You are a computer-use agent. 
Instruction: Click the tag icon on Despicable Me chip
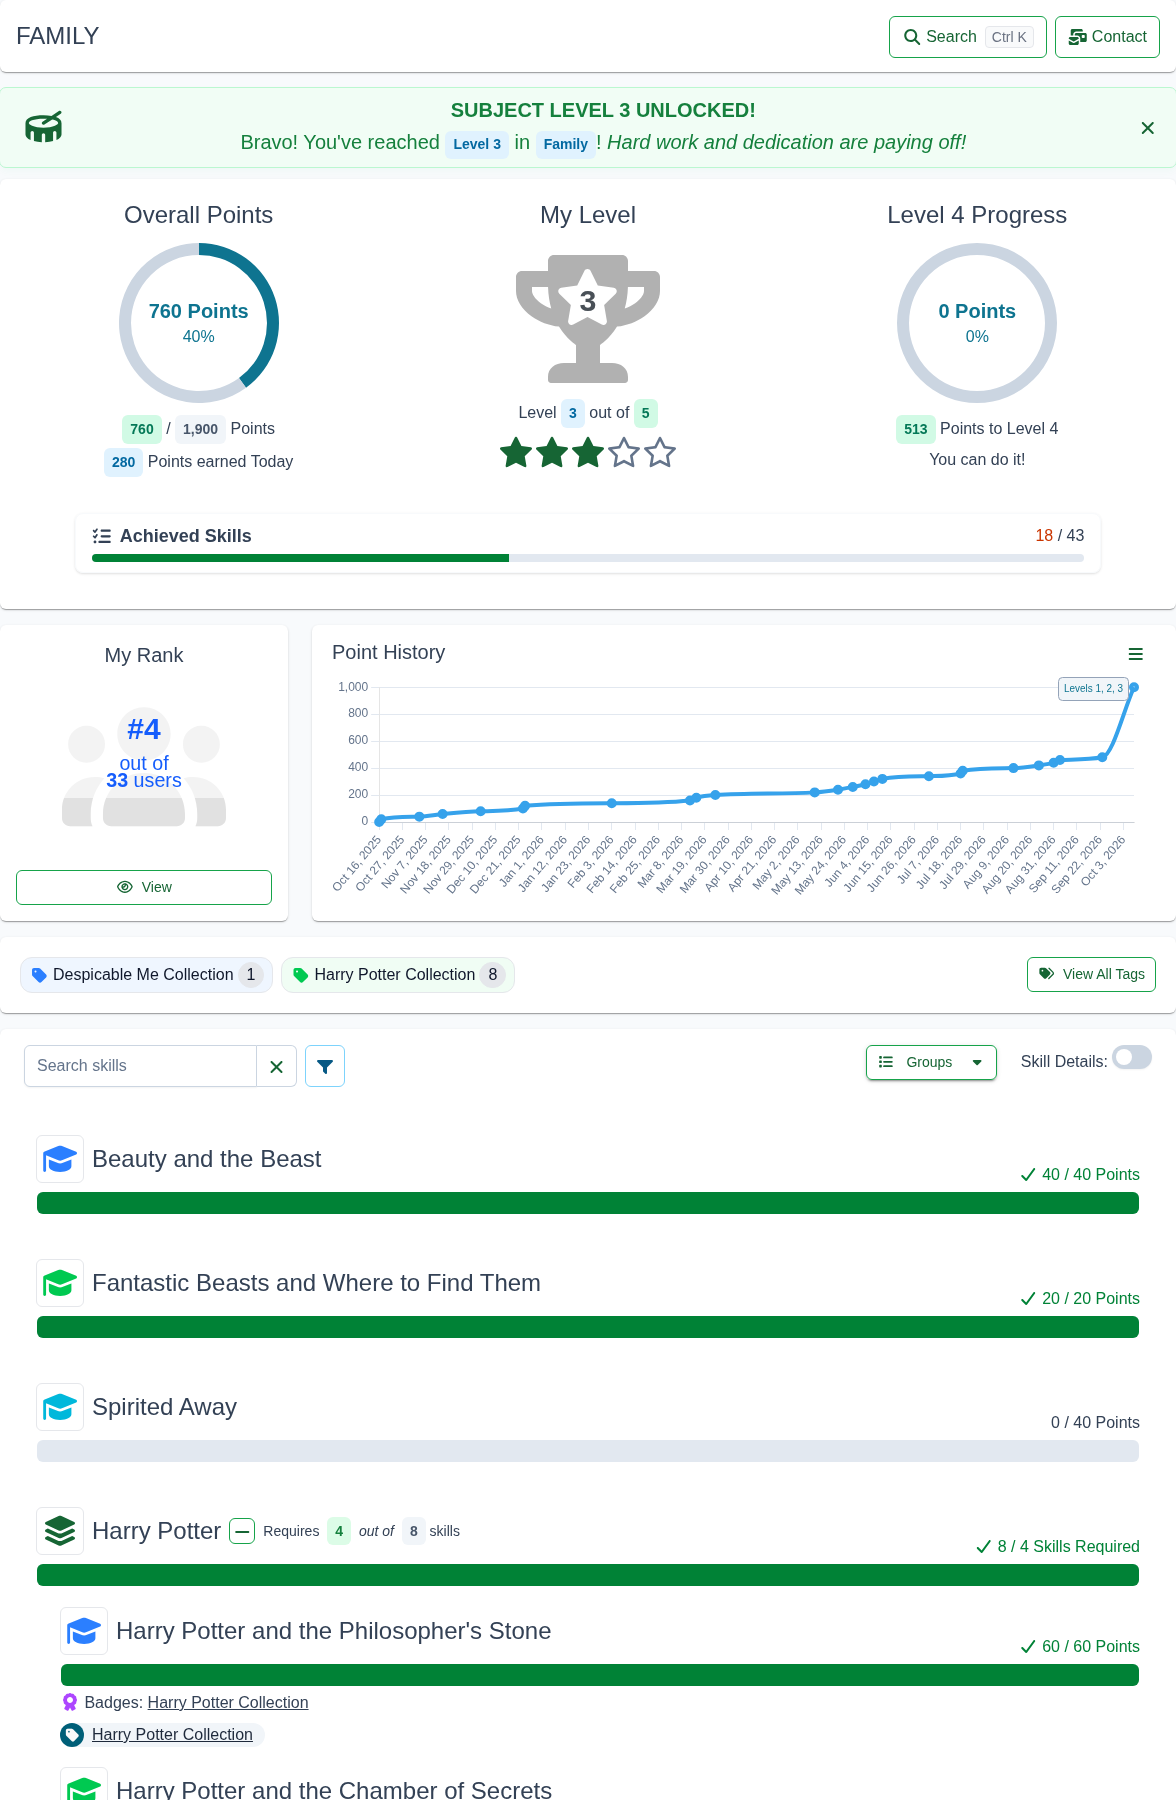pyautogui.click(x=39, y=975)
